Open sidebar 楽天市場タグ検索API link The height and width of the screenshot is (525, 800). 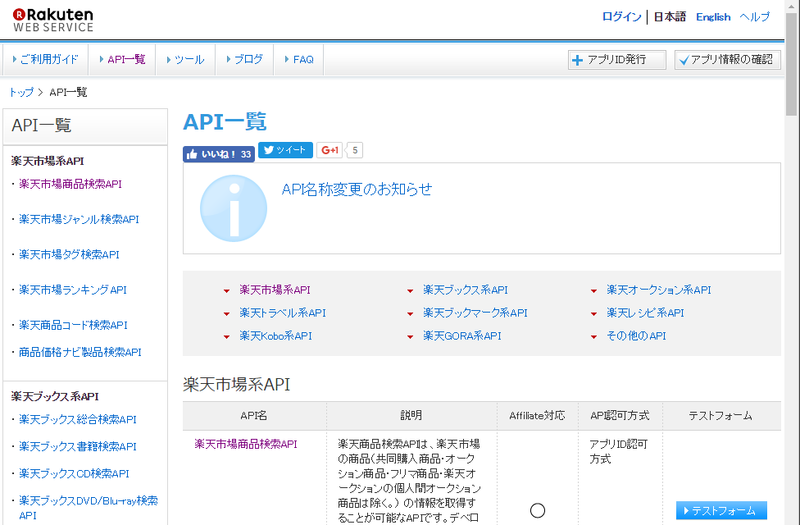click(x=69, y=255)
